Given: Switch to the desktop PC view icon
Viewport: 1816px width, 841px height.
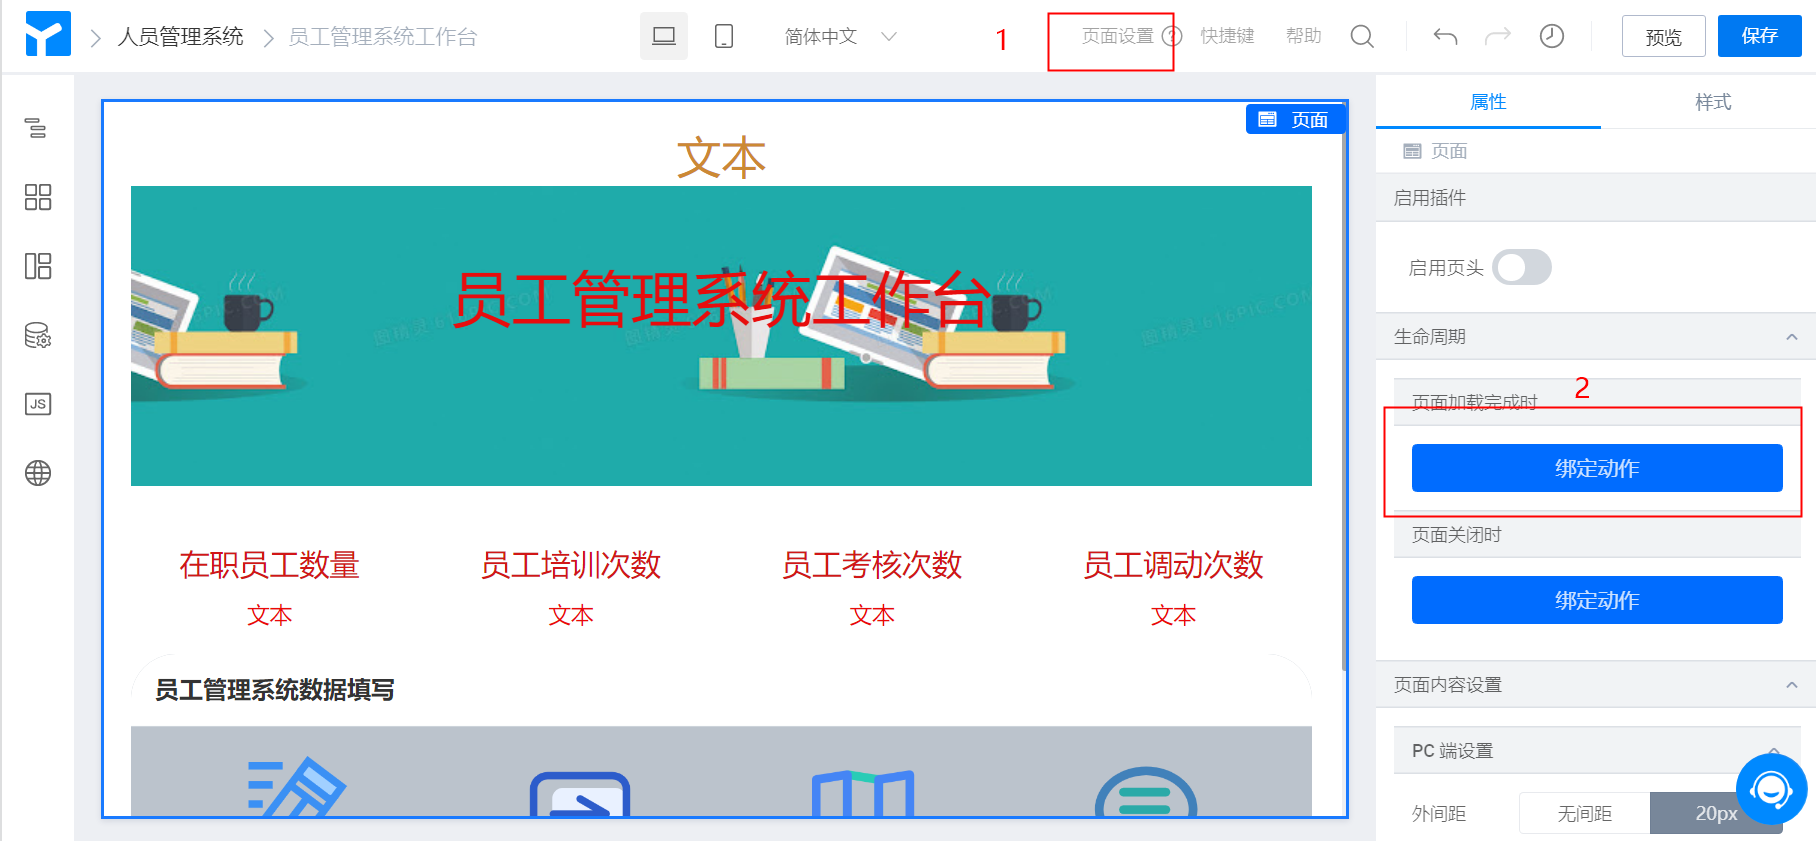Looking at the screenshot, I should pos(664,36).
